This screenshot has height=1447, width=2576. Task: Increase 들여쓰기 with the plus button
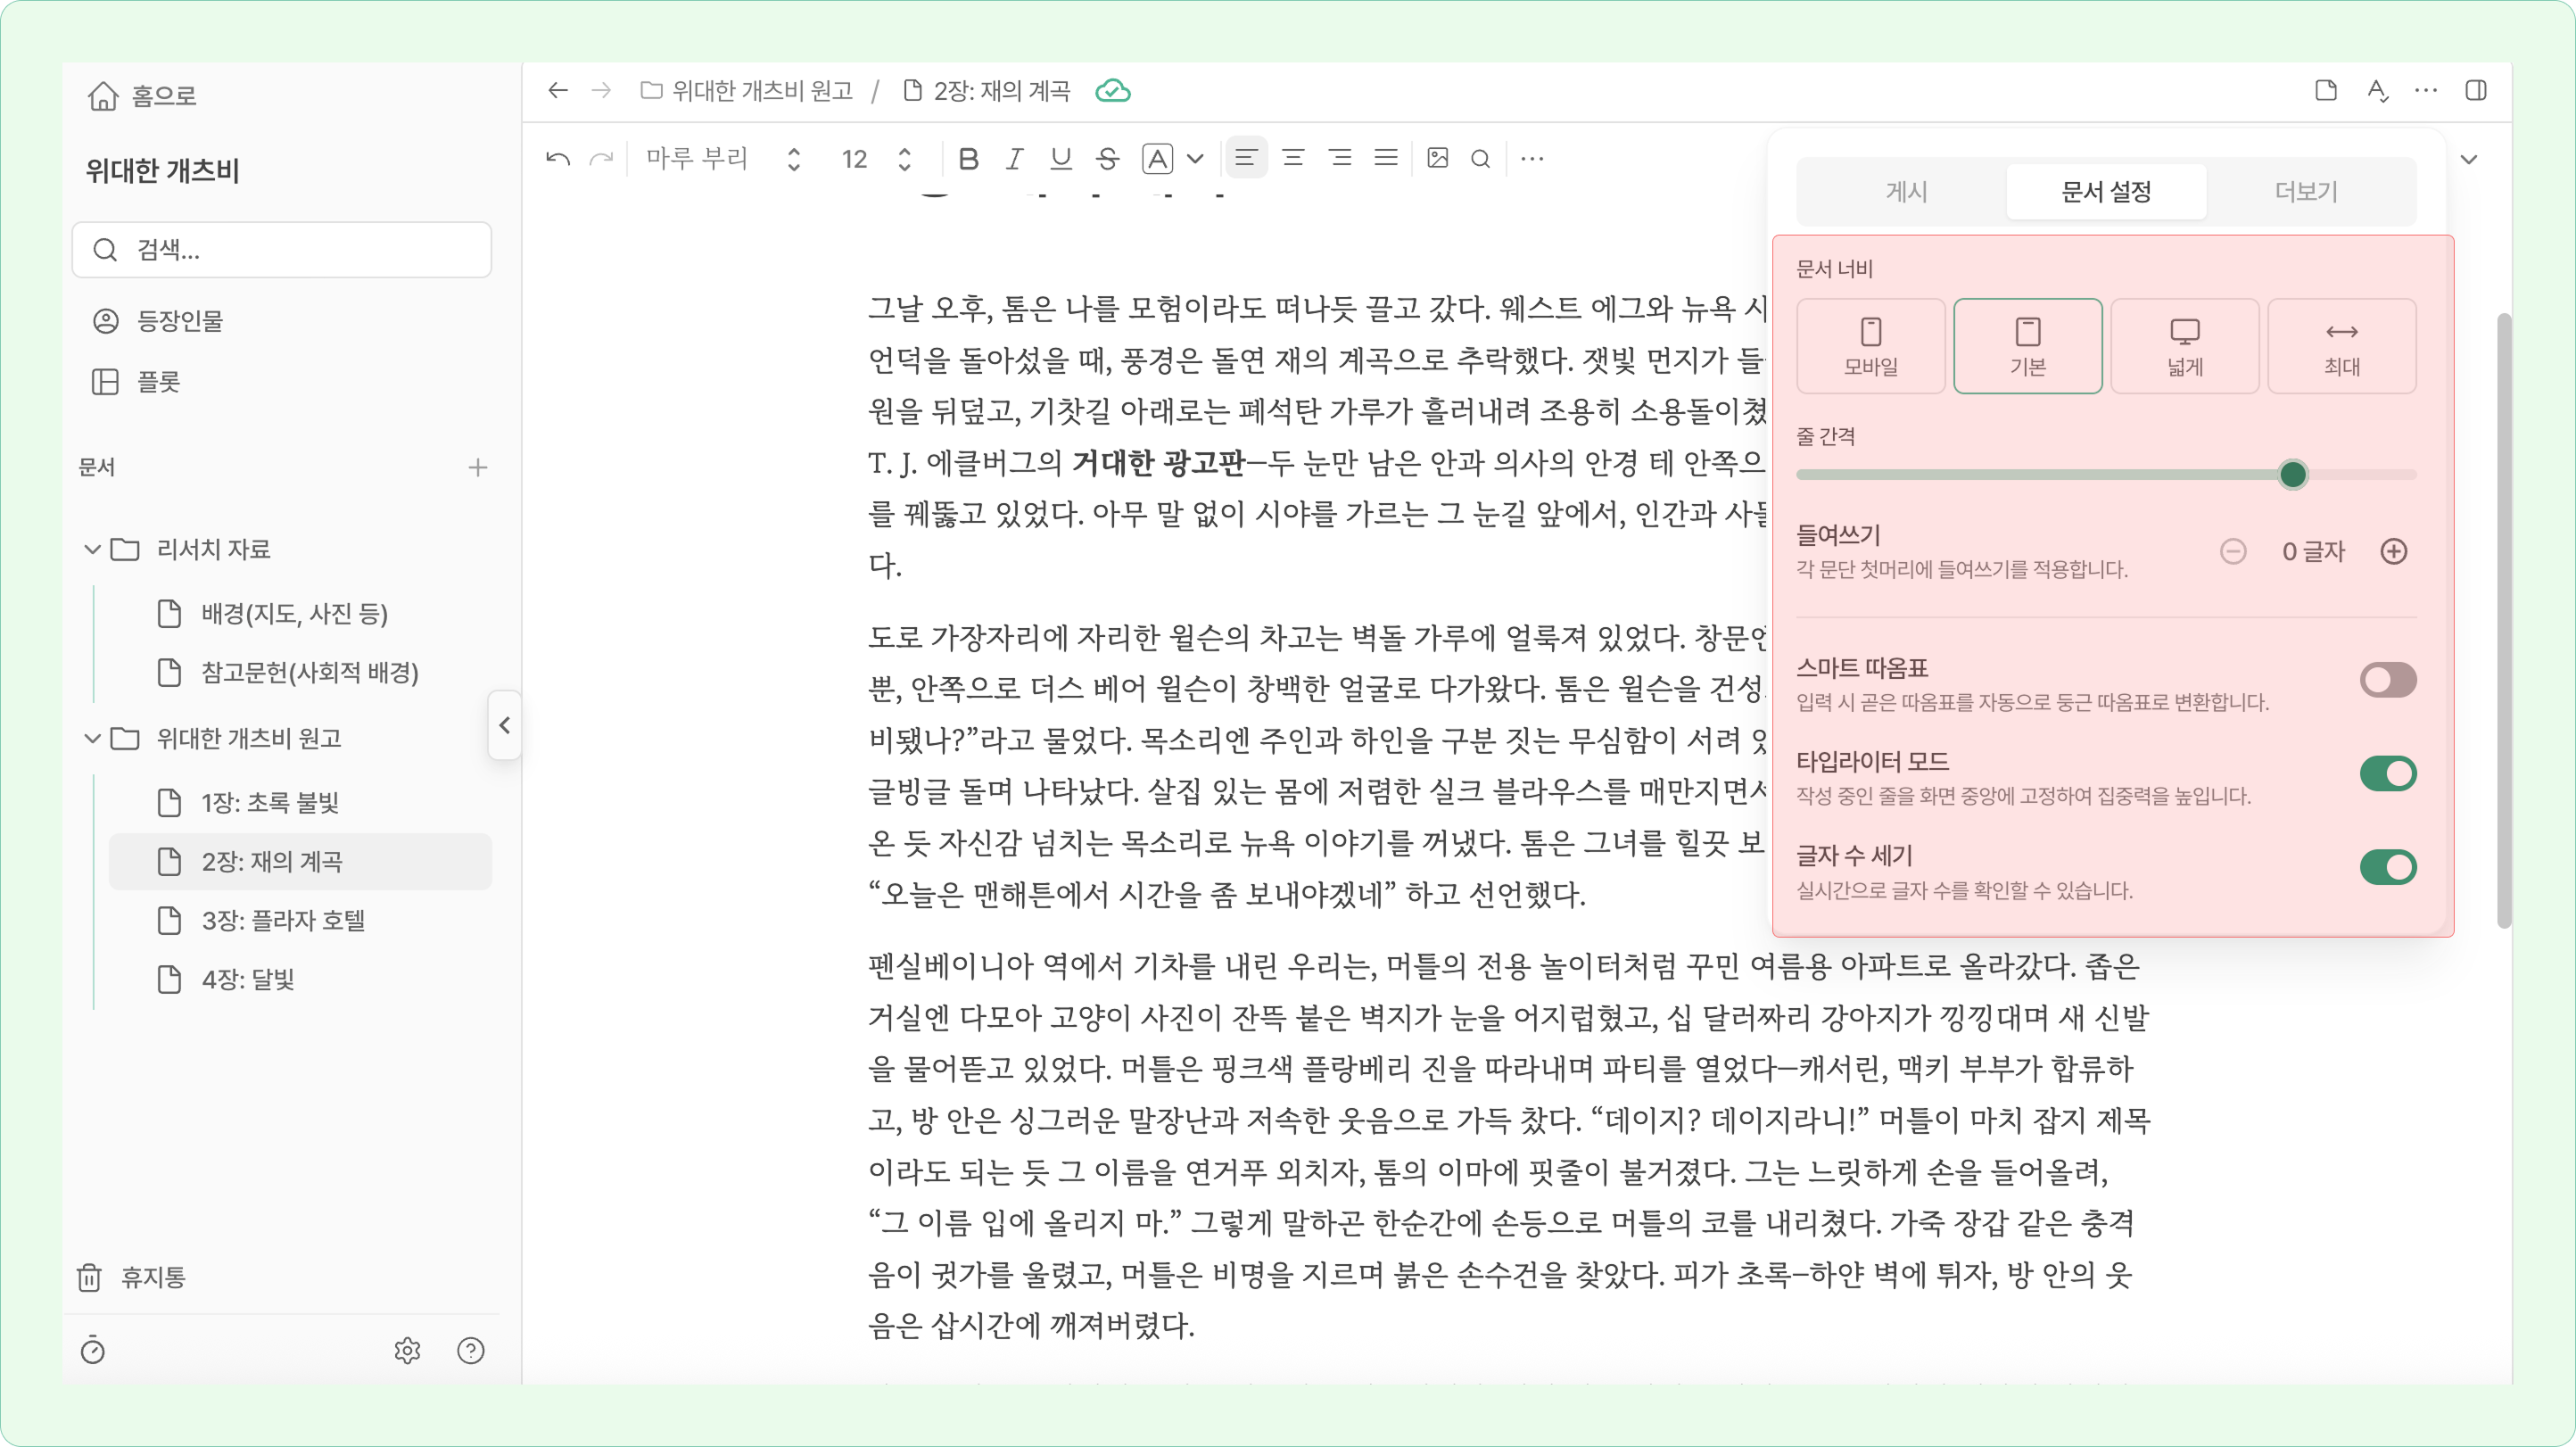[2394, 551]
